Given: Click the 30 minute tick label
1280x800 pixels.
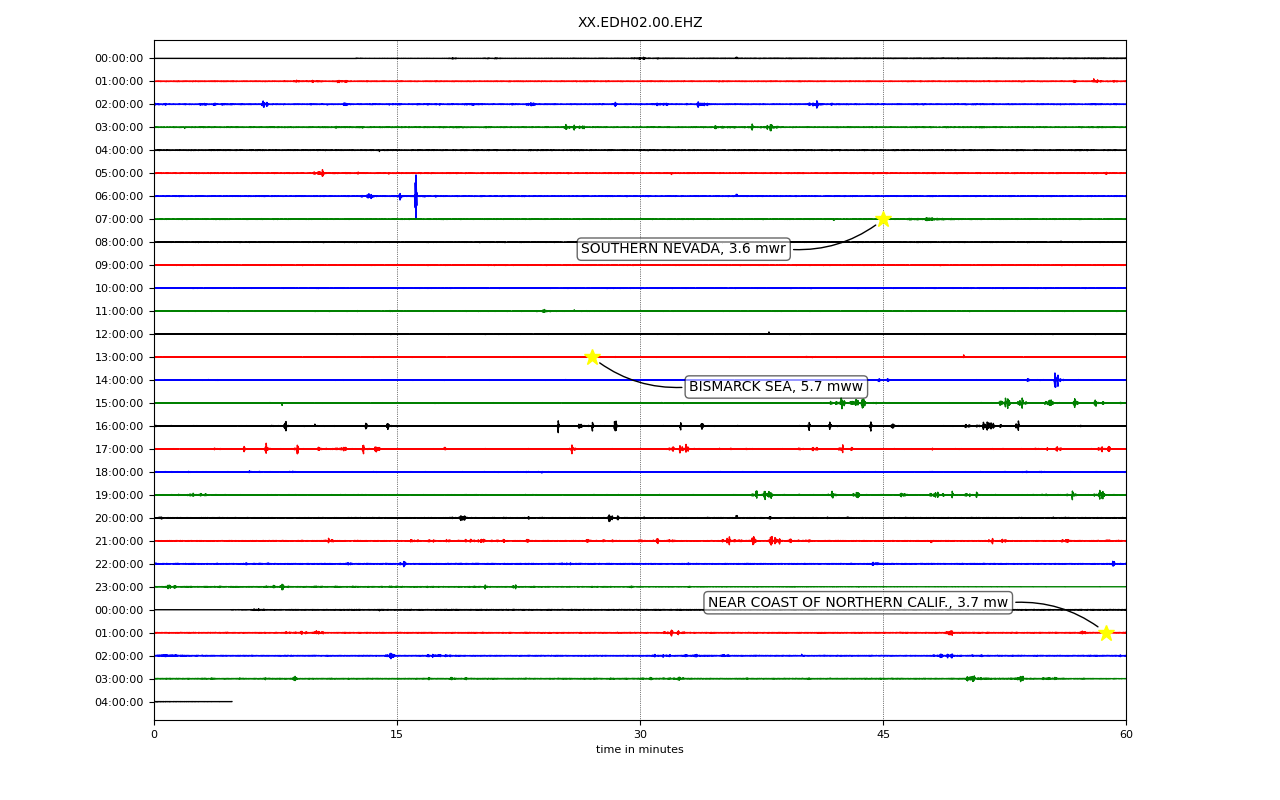Looking at the screenshot, I should pos(640,735).
